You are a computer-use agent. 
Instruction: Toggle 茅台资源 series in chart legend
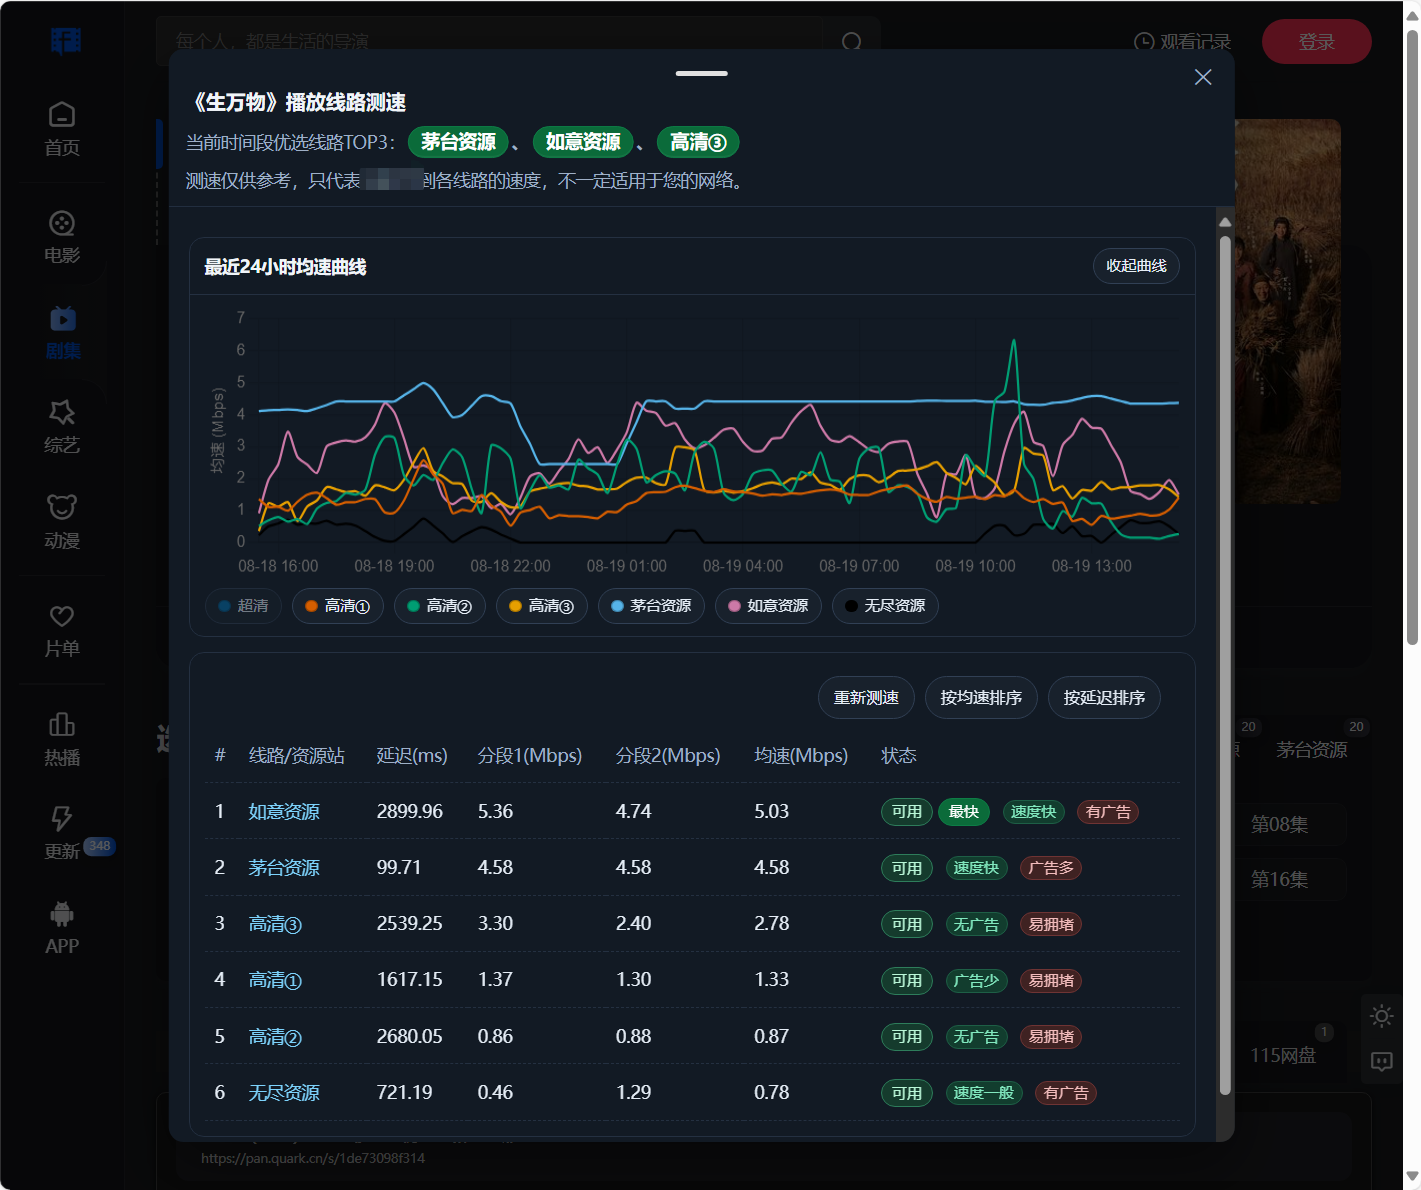point(651,606)
